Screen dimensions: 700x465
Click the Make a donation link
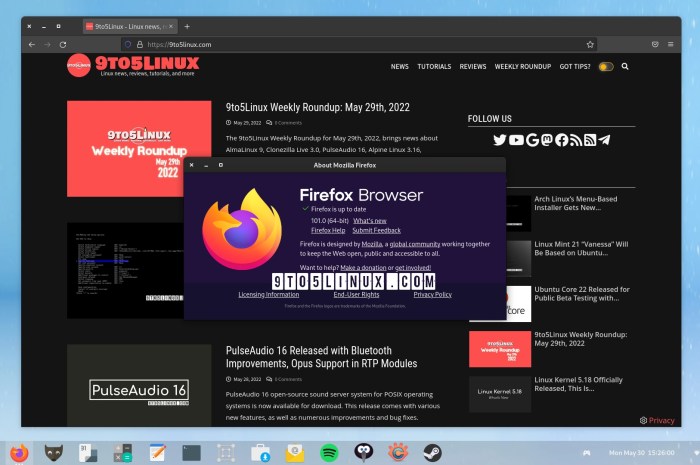click(x=363, y=268)
